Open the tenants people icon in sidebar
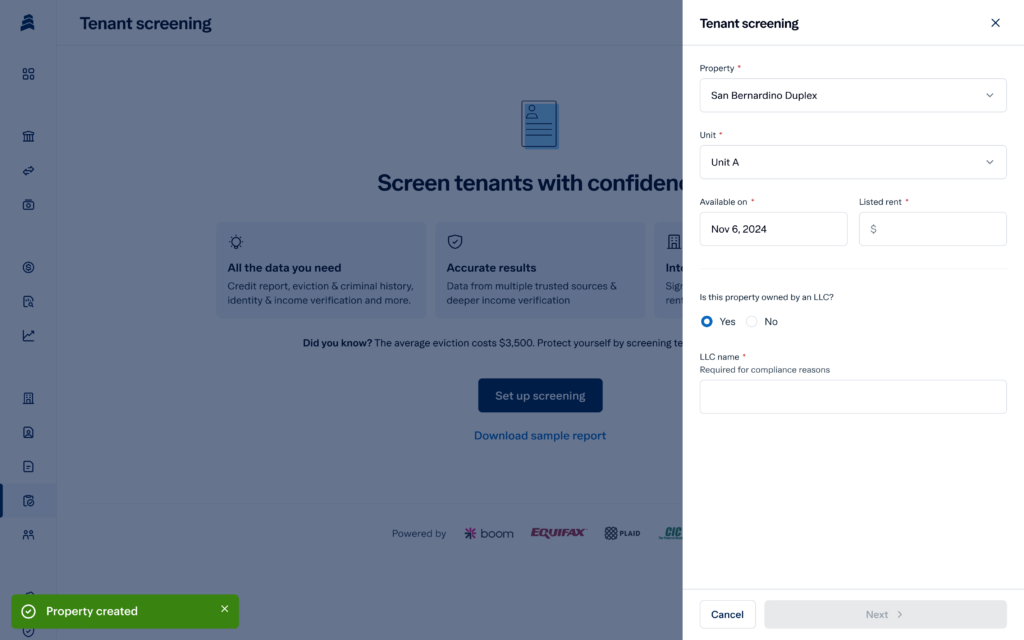The height and width of the screenshot is (640, 1024). [x=28, y=534]
